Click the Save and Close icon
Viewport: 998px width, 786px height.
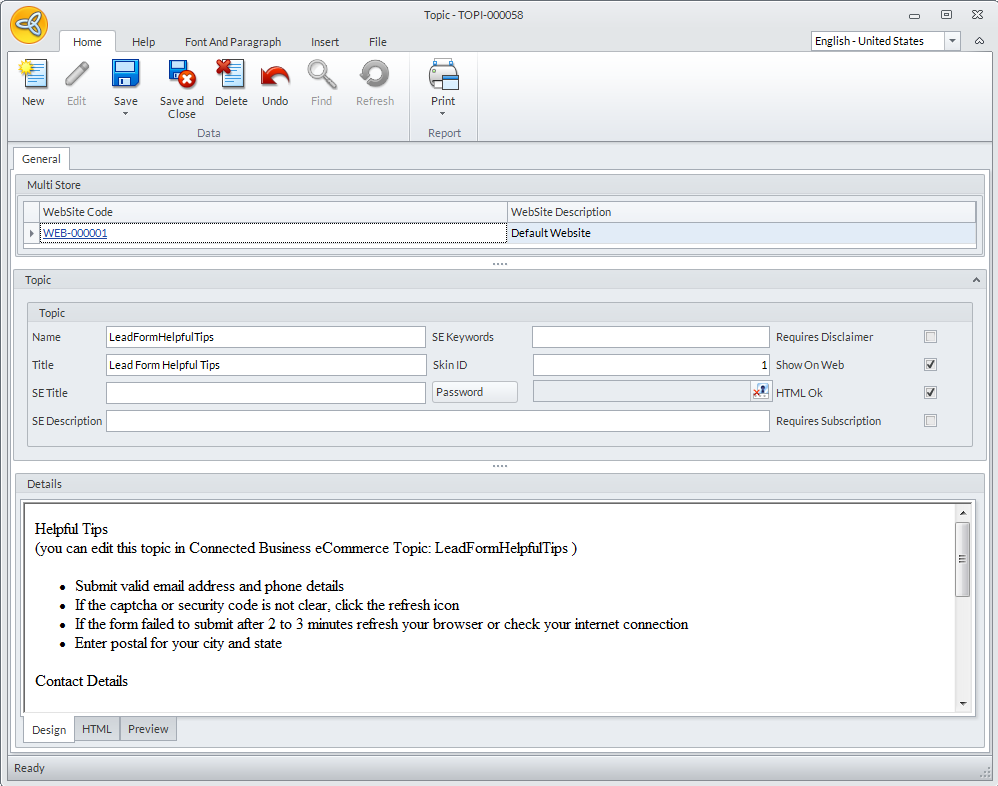click(x=181, y=75)
